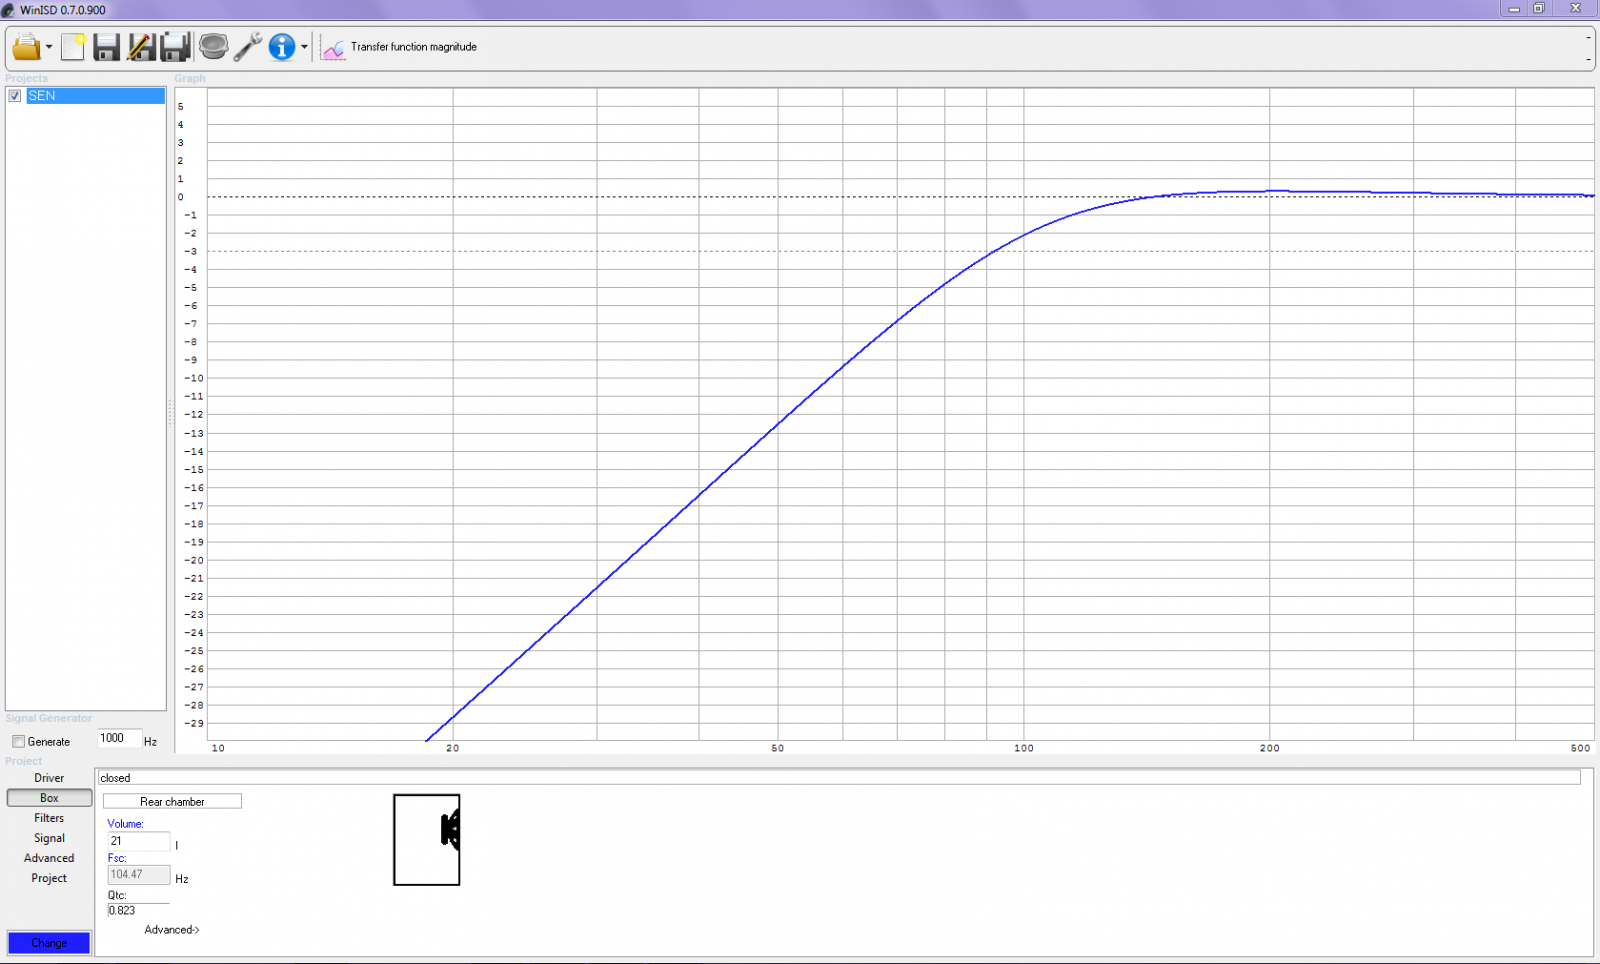Switch to the Filters tab

tap(49, 818)
